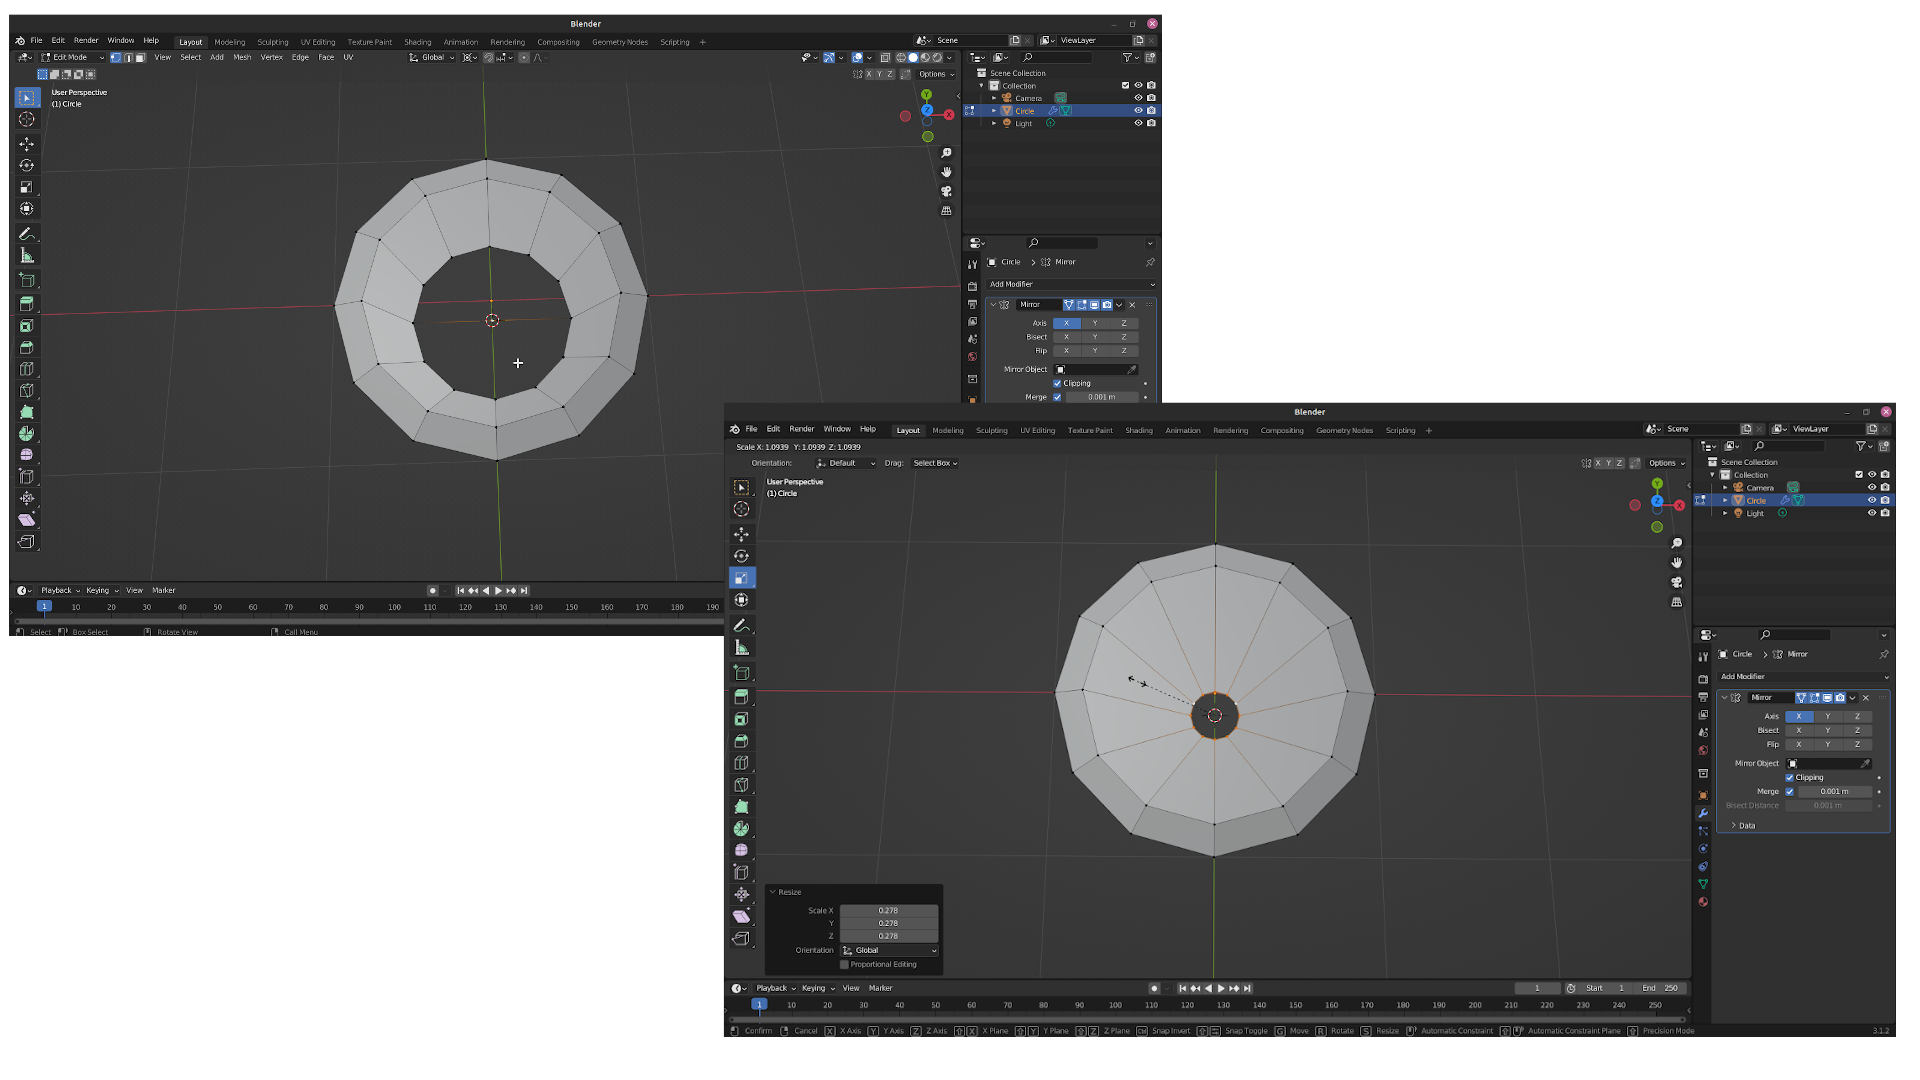Select the Cursor tool in front Blender window
1920x1080 pixels.
pos(741,509)
